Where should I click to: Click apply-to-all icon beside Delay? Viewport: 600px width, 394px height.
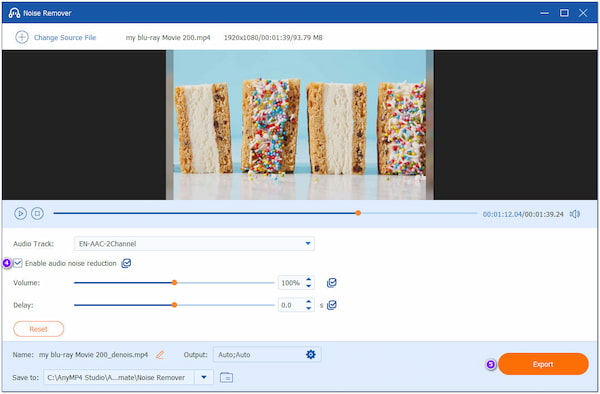click(332, 305)
